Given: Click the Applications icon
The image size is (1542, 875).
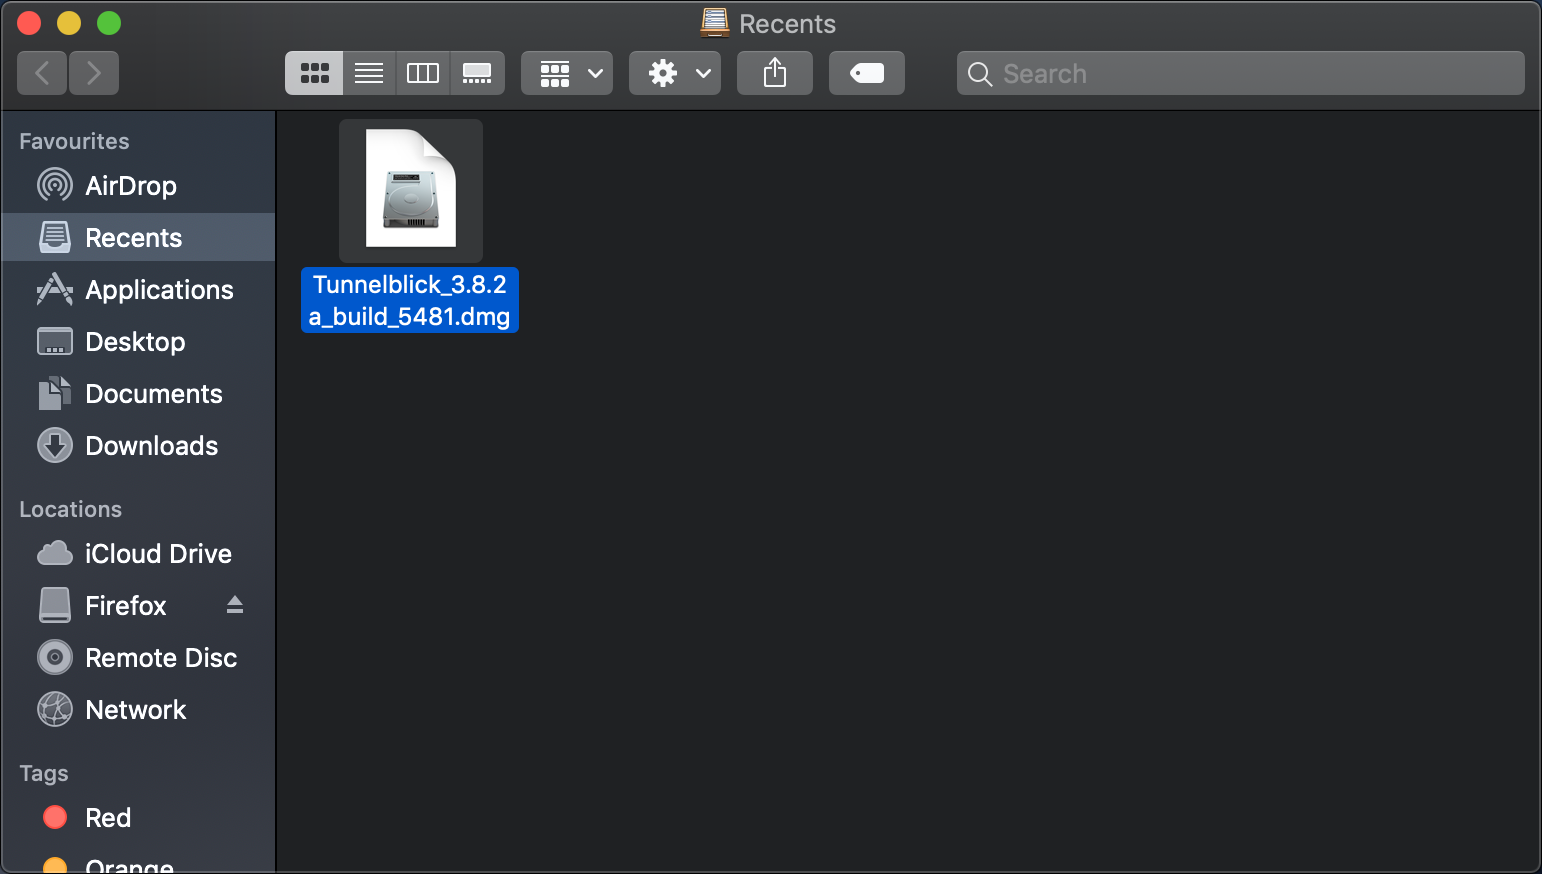Looking at the screenshot, I should click(55, 289).
